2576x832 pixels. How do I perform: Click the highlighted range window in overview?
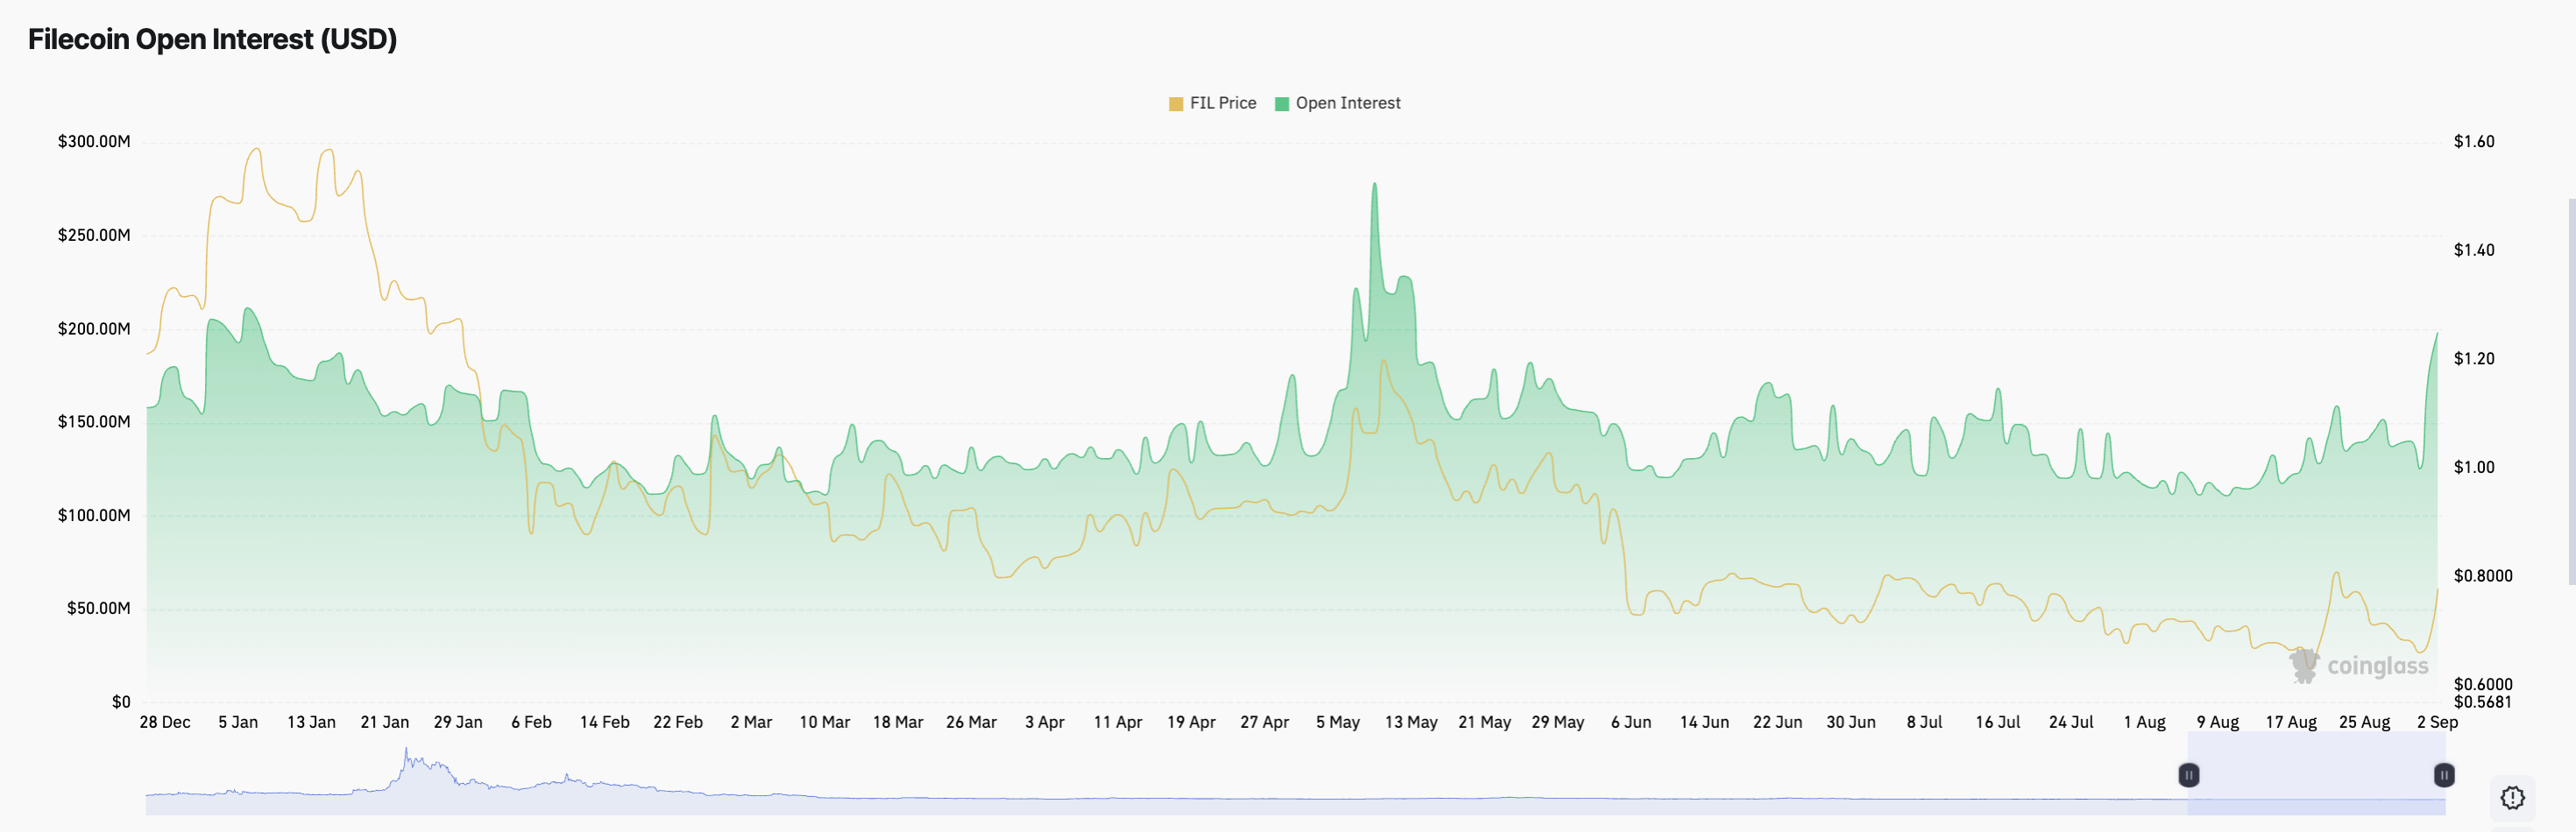coord(2316,773)
